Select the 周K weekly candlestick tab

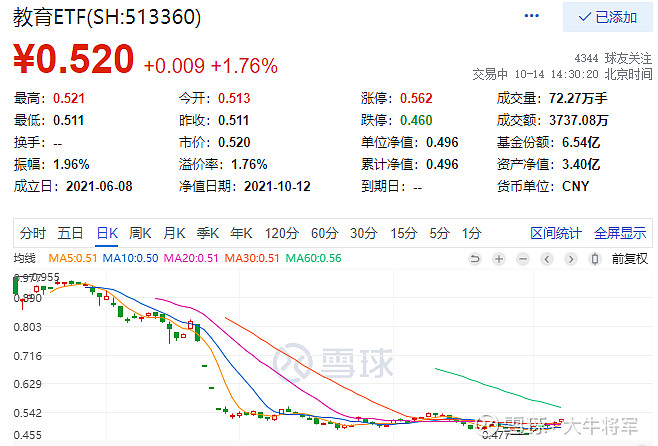tap(140, 233)
